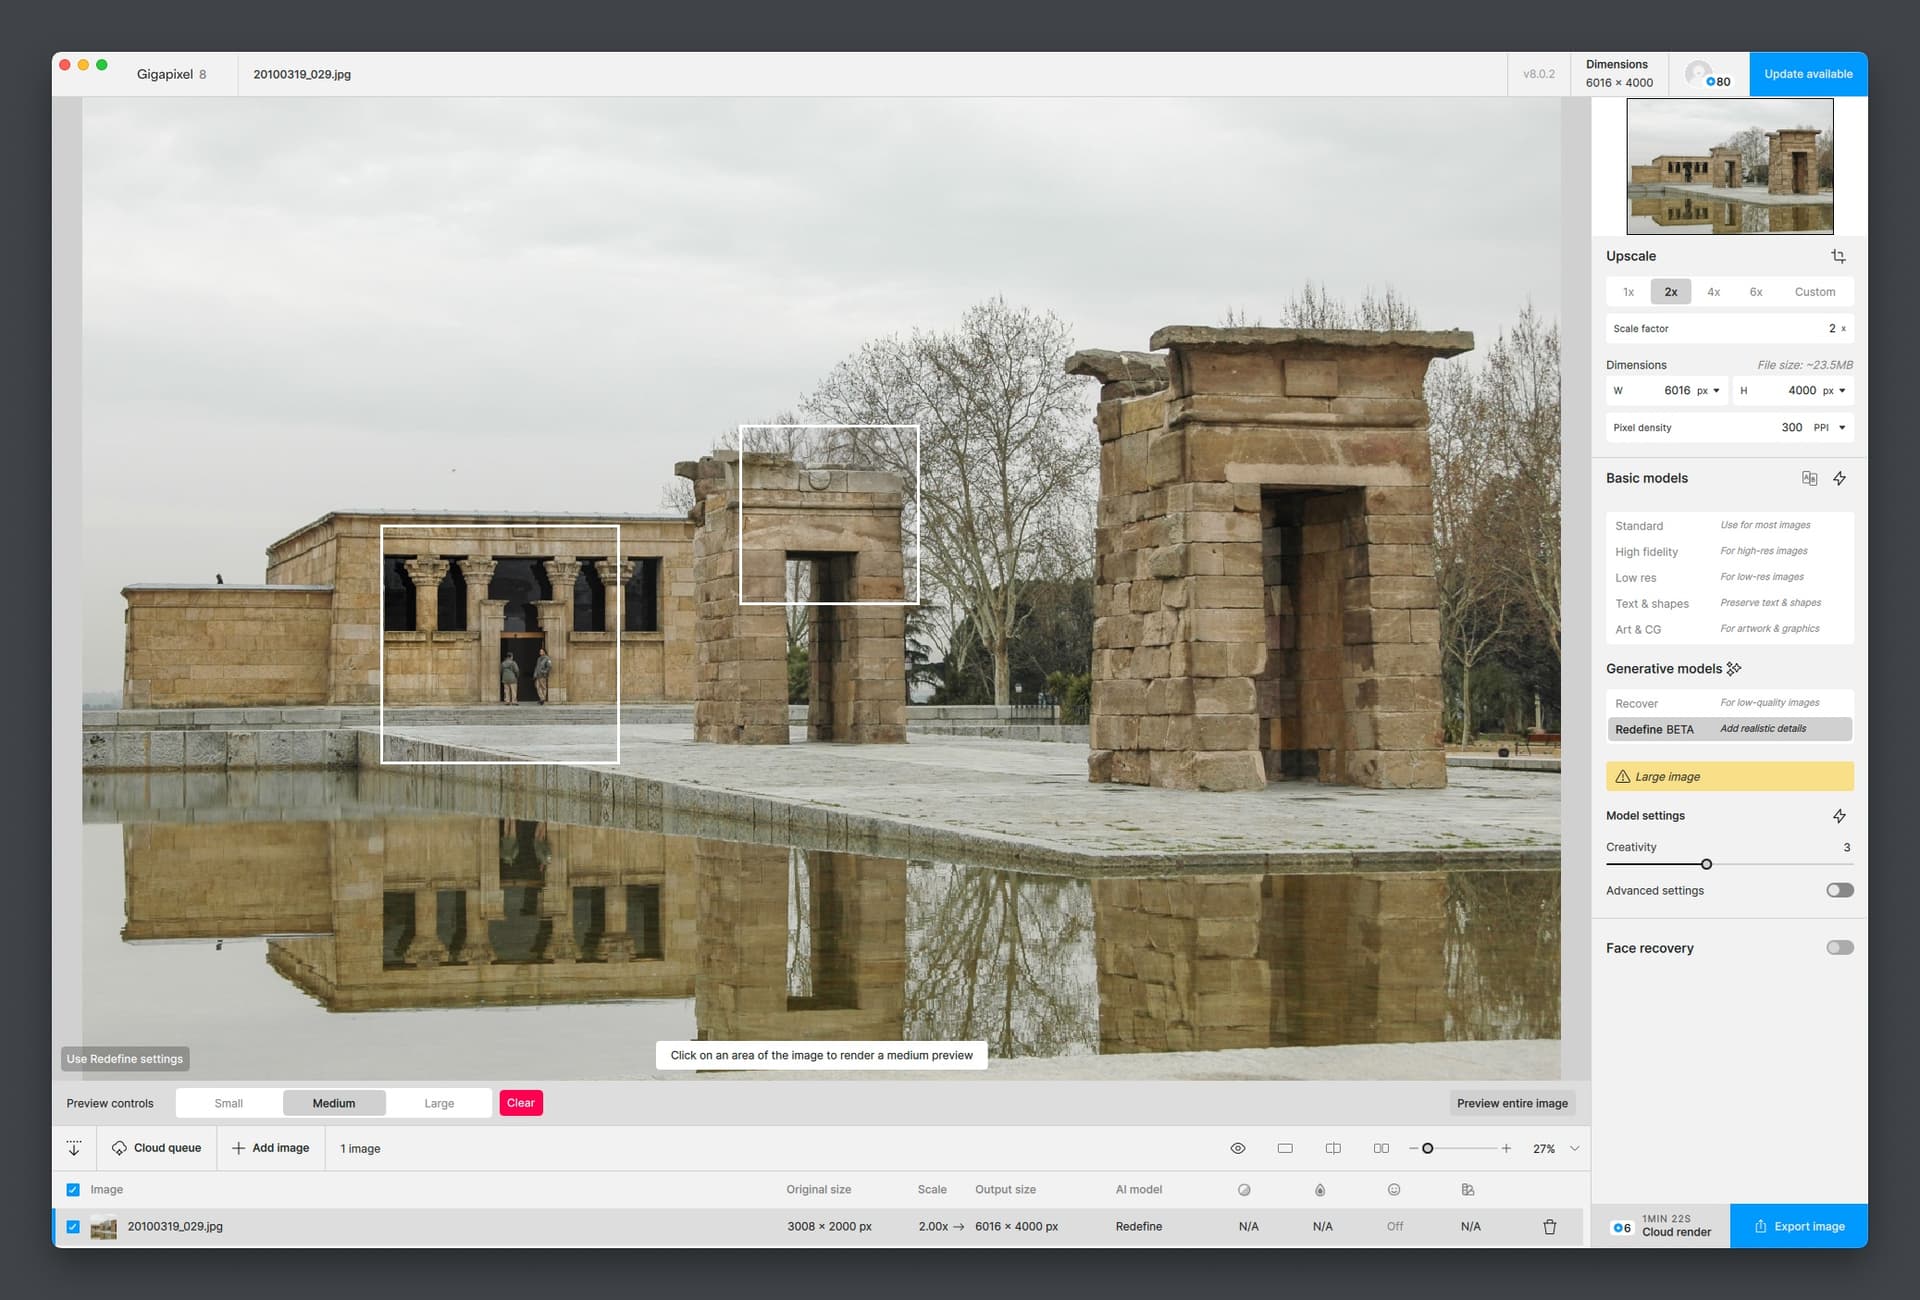1920x1300 pixels.
Task: Uncheck the 20100319_029.jpg row checkbox
Action: pos(73,1227)
